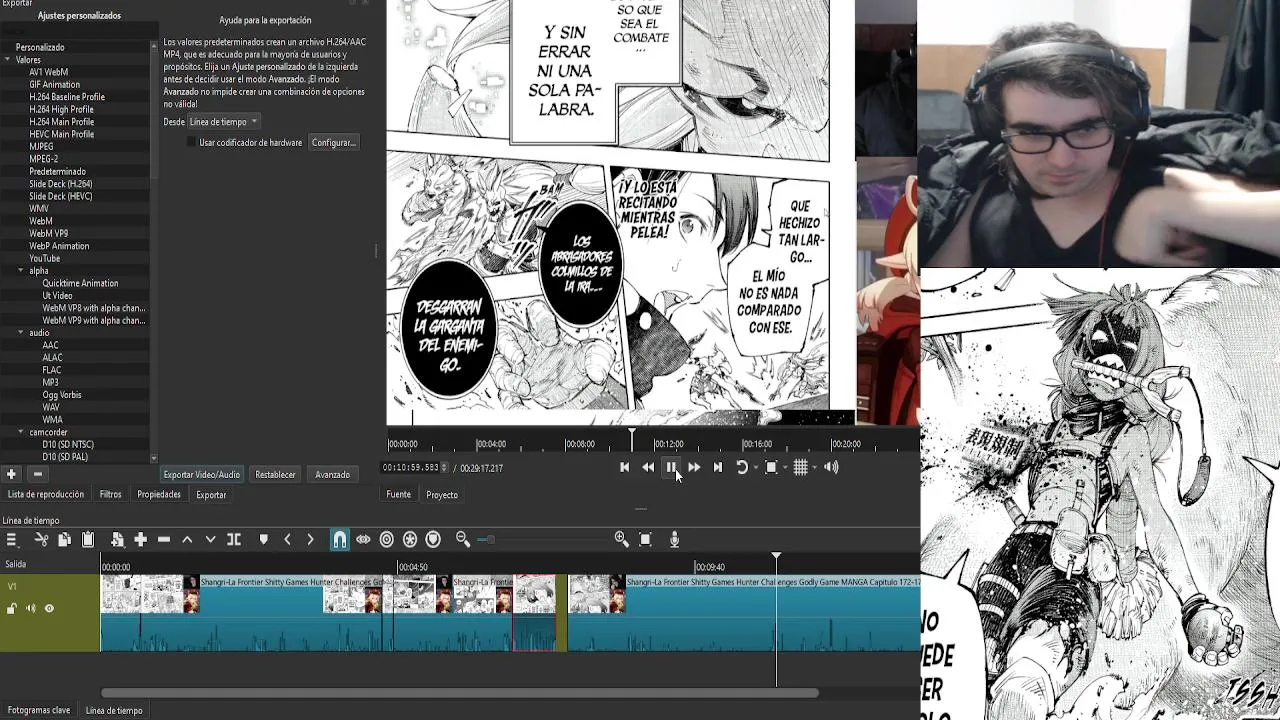
Task: Click the record audio microphone icon
Action: click(674, 540)
